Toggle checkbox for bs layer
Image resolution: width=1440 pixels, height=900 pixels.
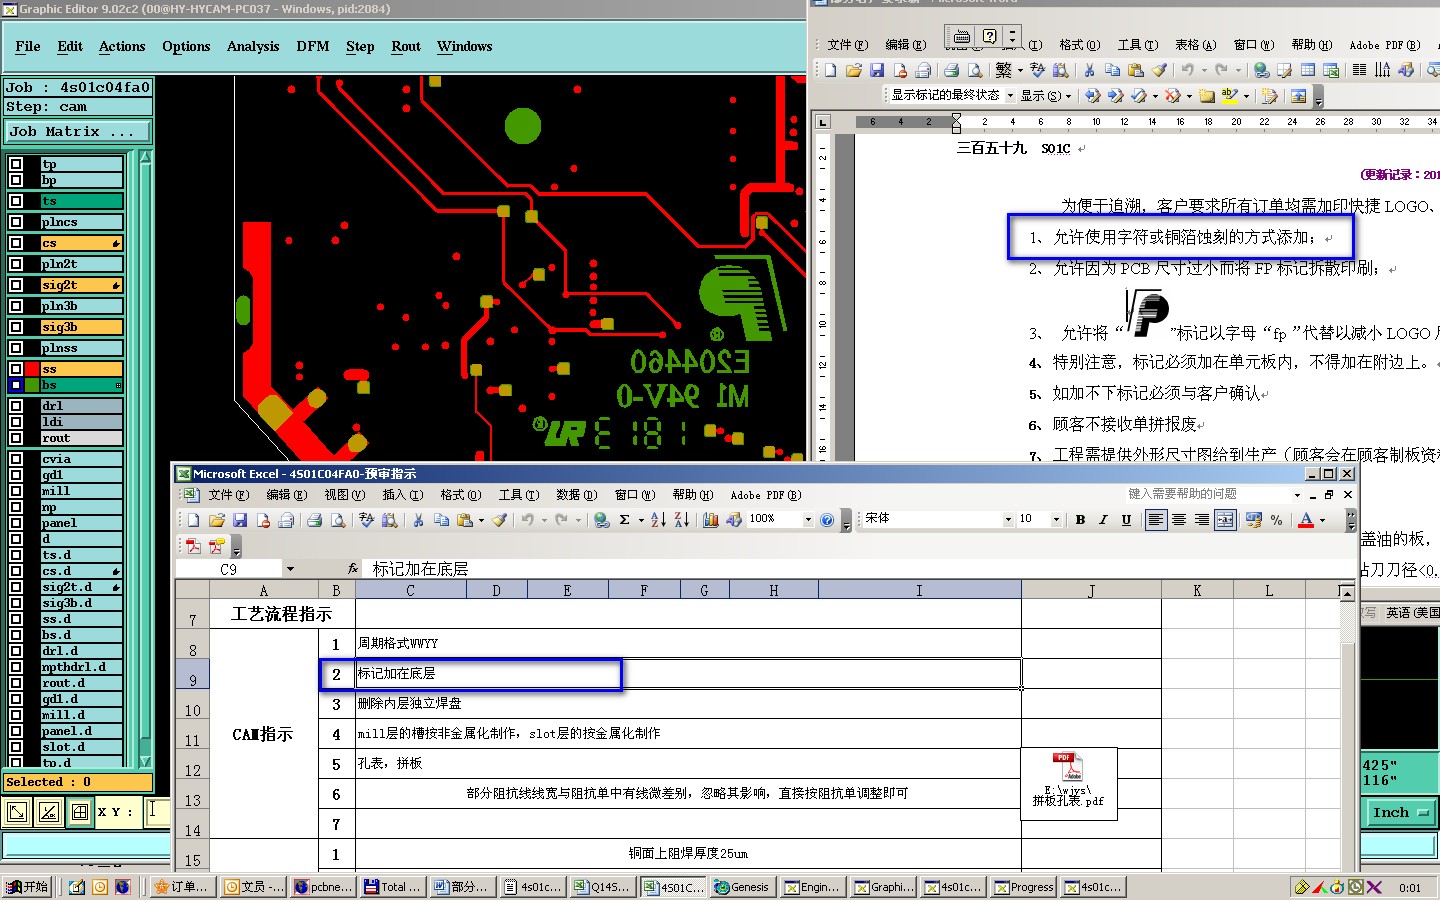[x=15, y=385]
